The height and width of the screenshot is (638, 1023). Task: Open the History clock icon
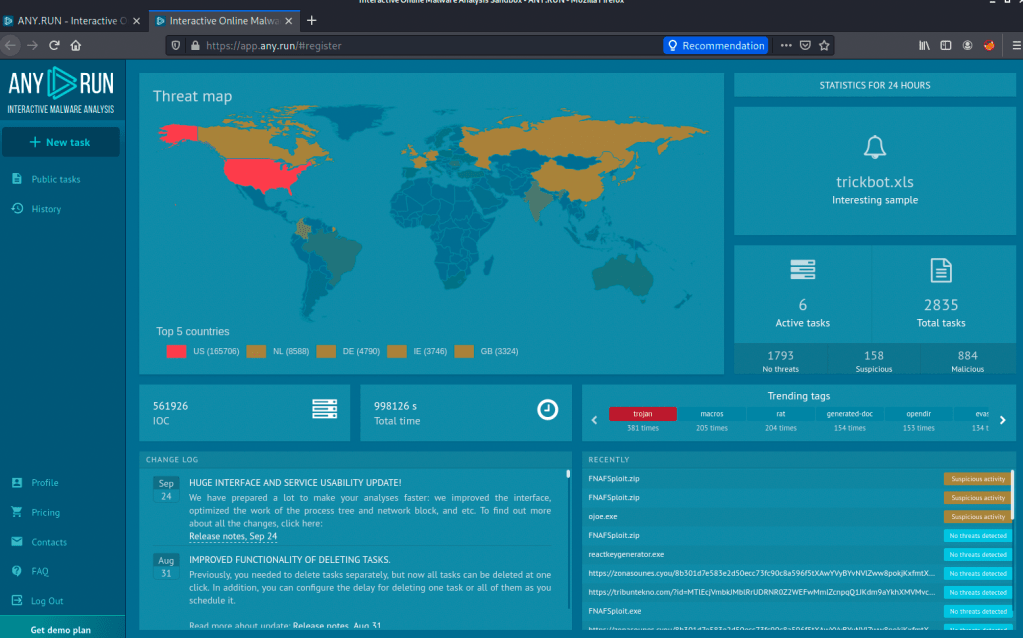(x=17, y=209)
